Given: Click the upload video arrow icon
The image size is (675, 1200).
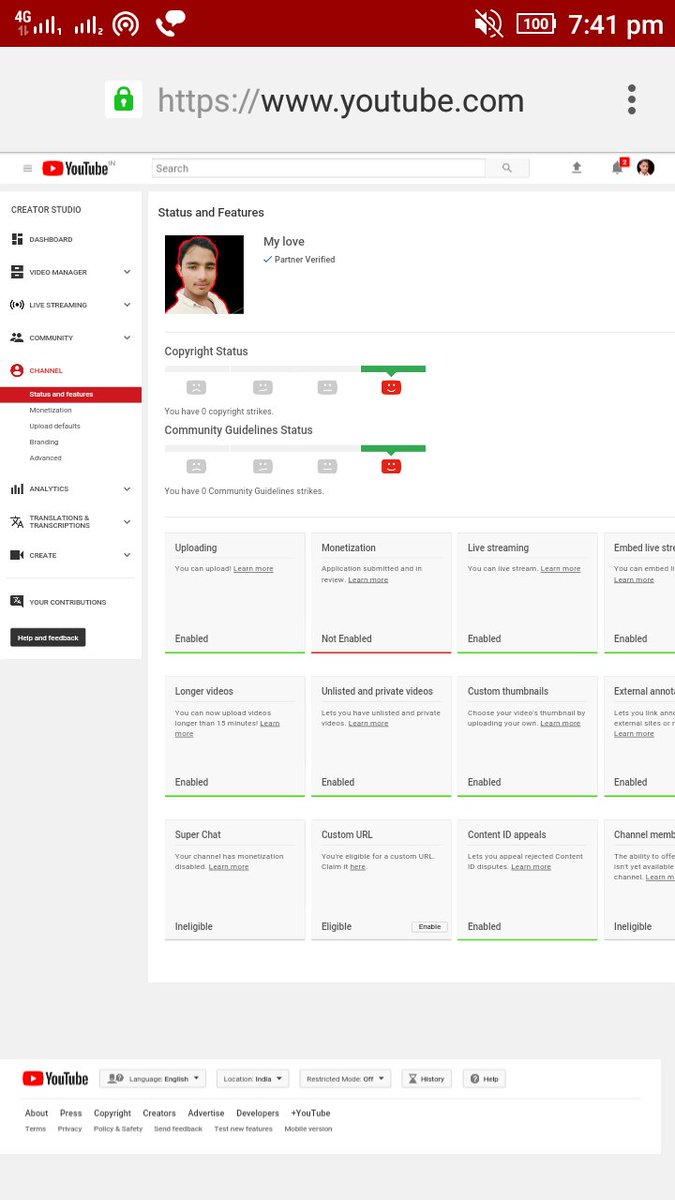Looking at the screenshot, I should (577, 168).
